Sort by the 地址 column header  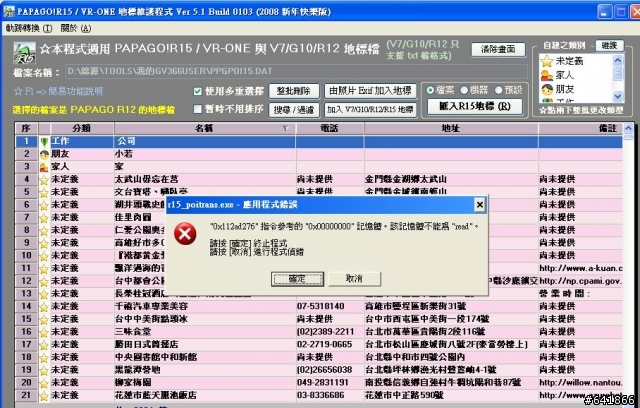pos(451,128)
